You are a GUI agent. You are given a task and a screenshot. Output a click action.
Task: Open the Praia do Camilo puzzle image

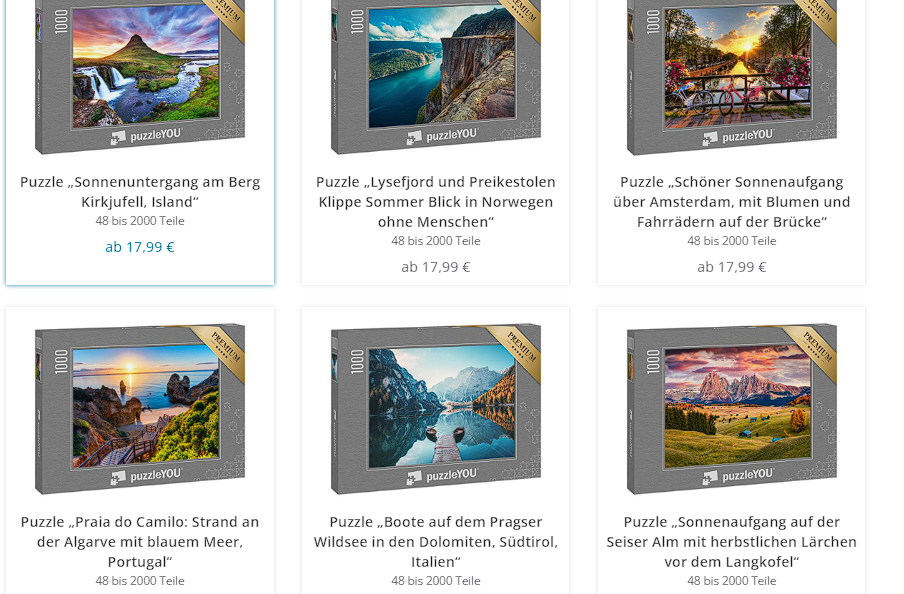pyautogui.click(x=140, y=409)
